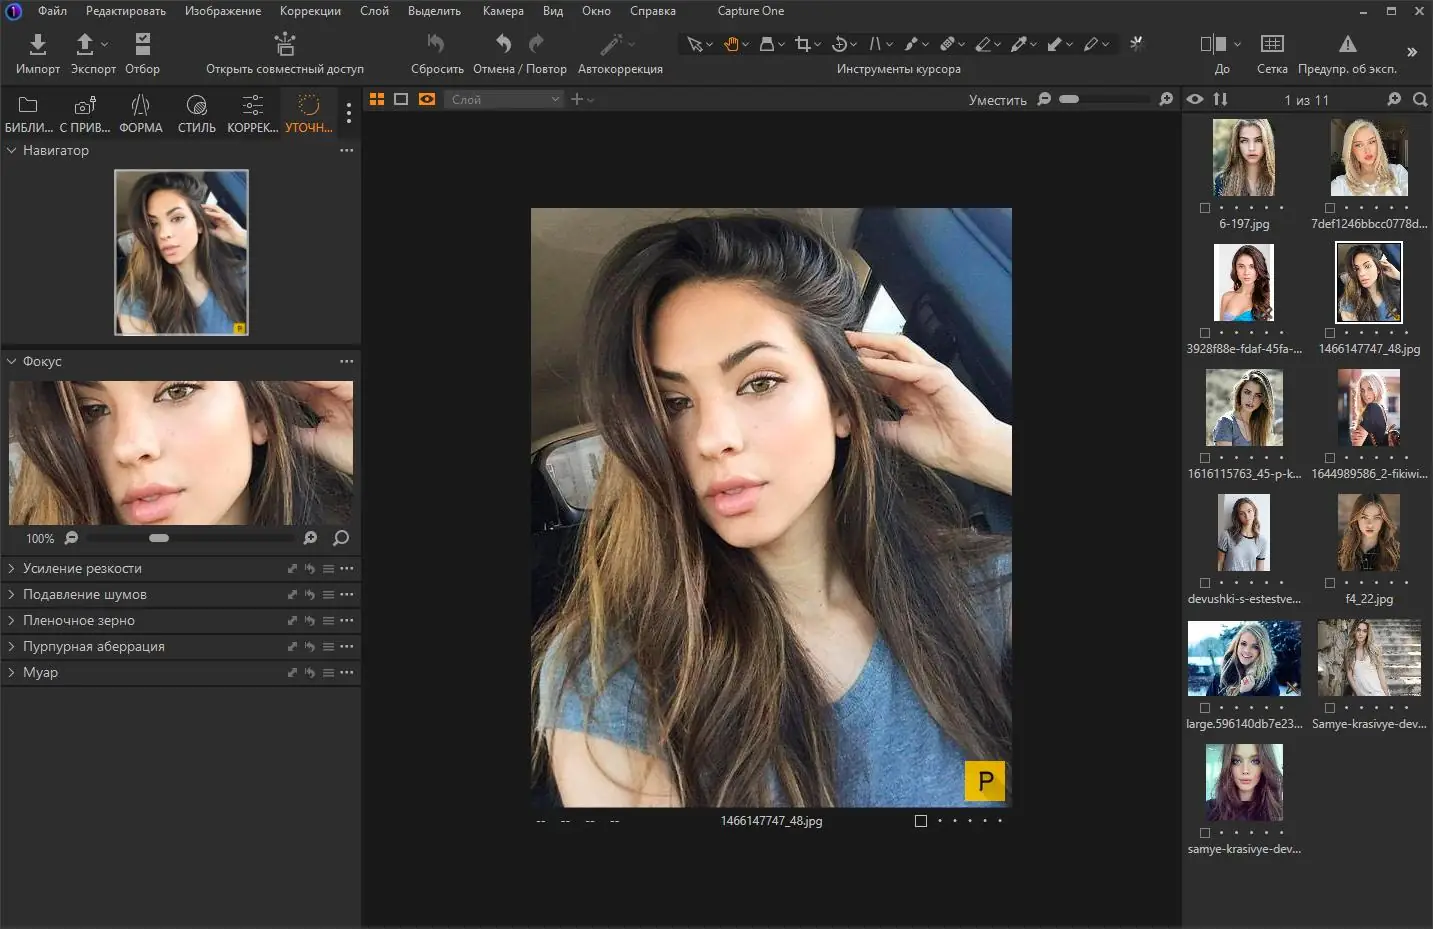This screenshot has height=929, width=1433.
Task: Toggle proofing eye icon above the viewer
Action: pyautogui.click(x=1195, y=99)
